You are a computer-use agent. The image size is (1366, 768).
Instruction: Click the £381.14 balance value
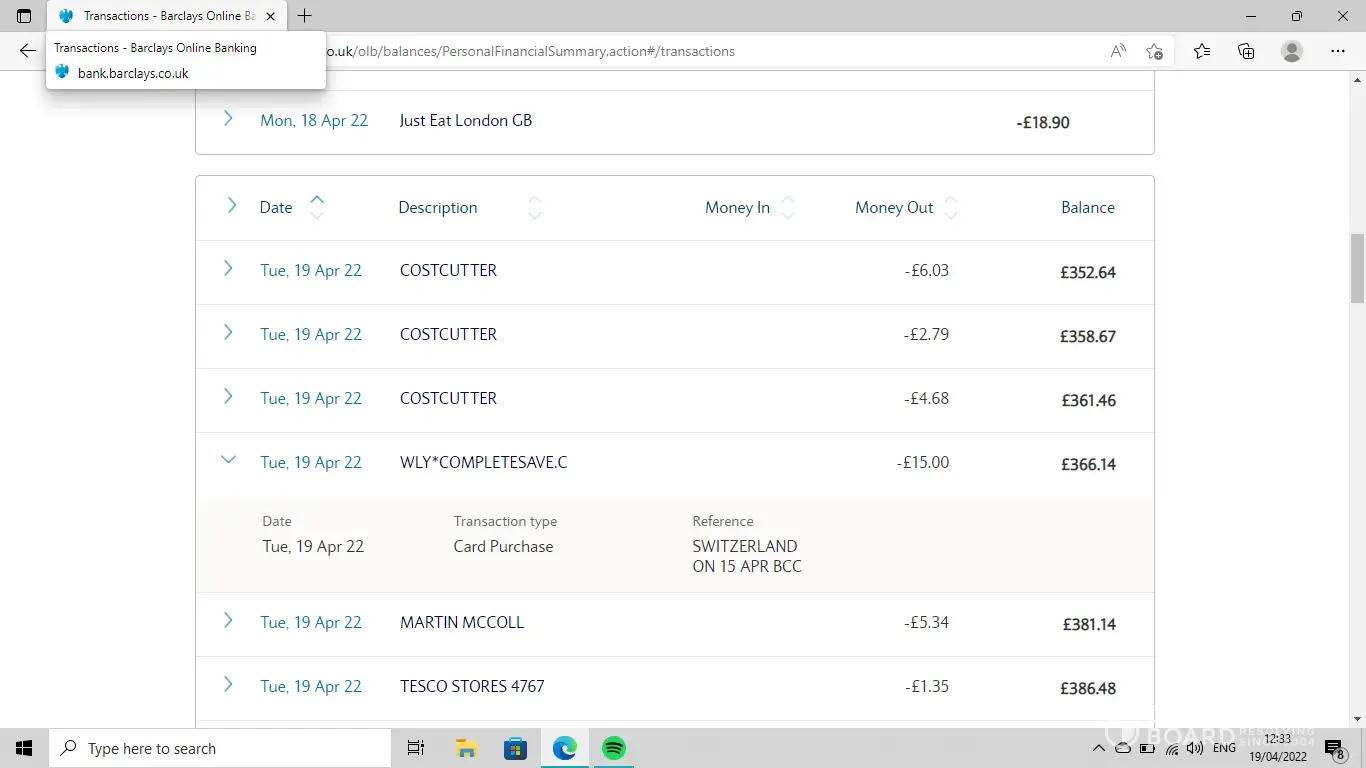point(1089,624)
